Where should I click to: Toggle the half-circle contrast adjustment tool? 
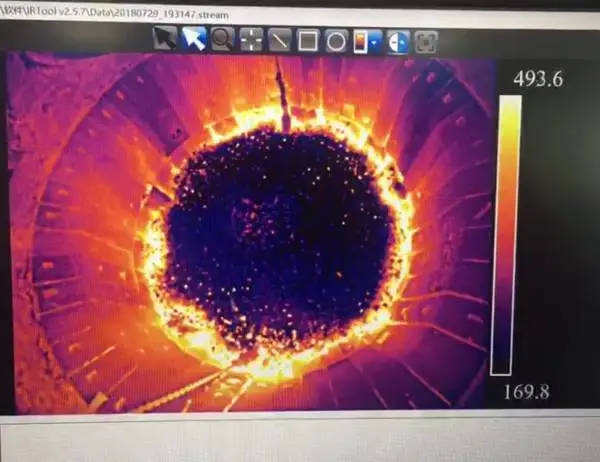click(398, 41)
